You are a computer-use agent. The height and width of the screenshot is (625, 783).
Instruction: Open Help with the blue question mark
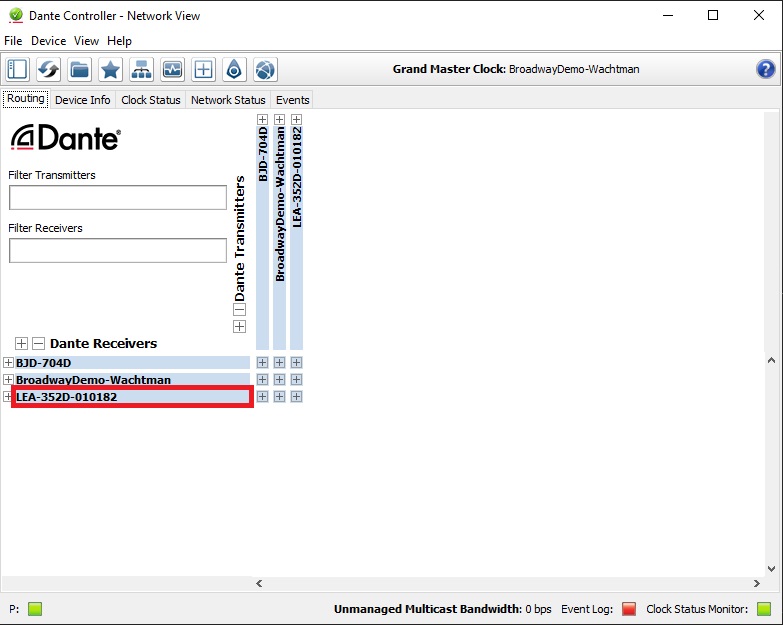click(765, 69)
